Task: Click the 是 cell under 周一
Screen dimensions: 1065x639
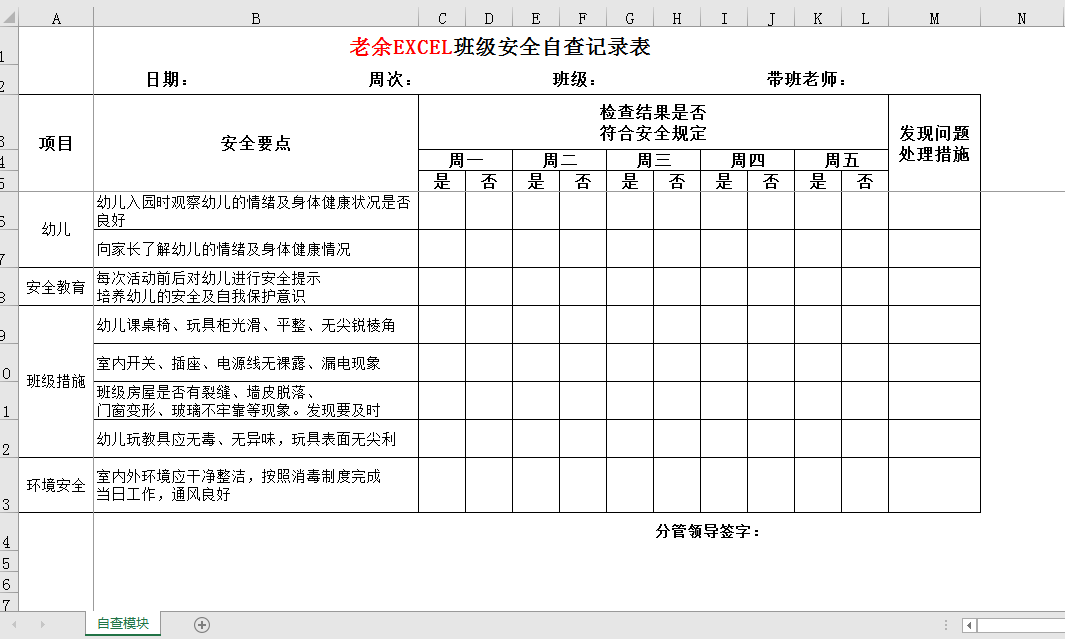Action: tap(442, 181)
